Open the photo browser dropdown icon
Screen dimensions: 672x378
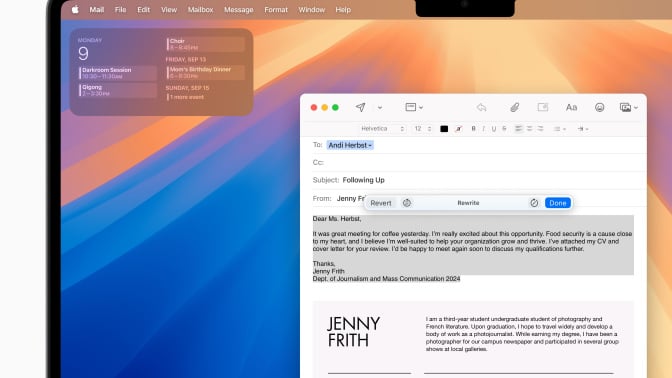pyautogui.click(x=628, y=107)
